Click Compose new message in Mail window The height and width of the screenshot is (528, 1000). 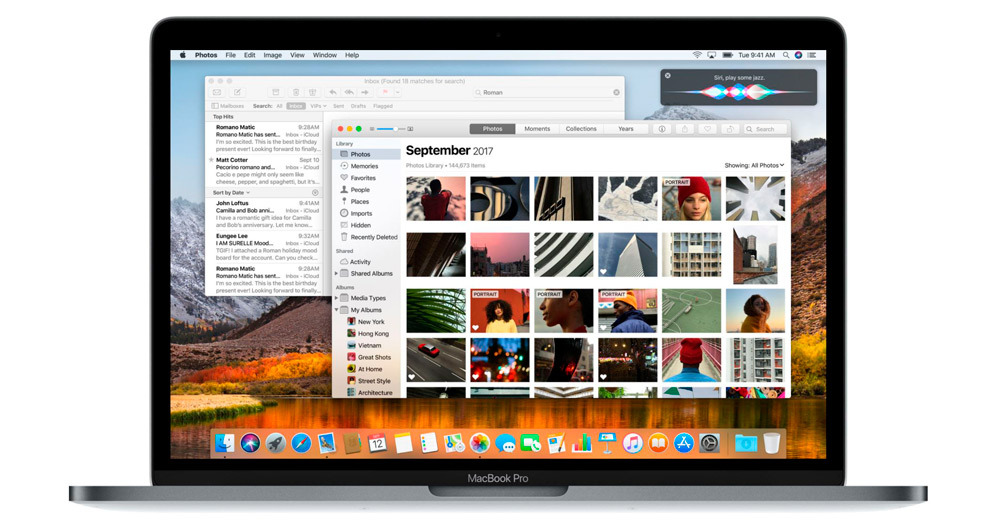pos(237,92)
